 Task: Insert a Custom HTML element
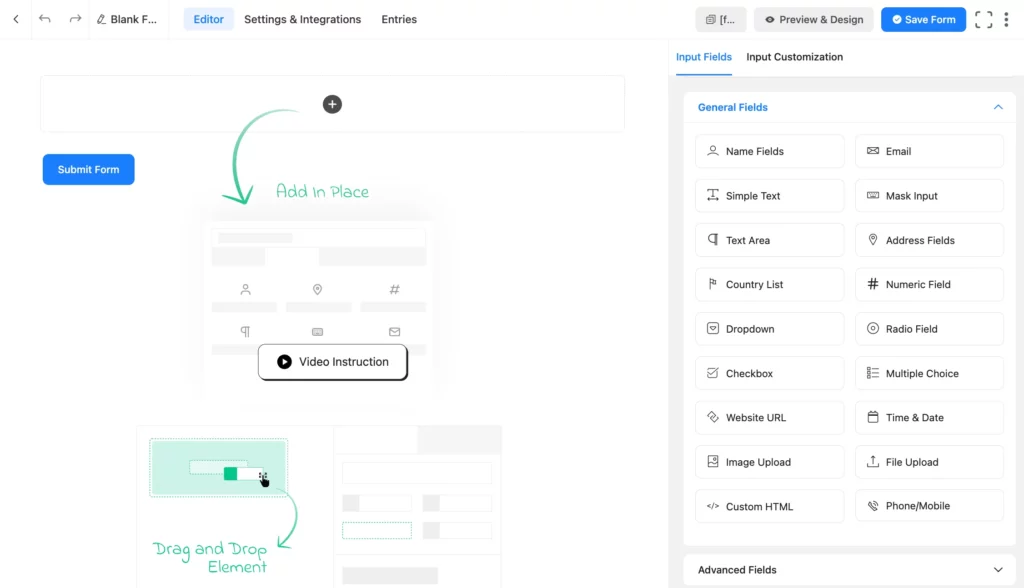[769, 506]
